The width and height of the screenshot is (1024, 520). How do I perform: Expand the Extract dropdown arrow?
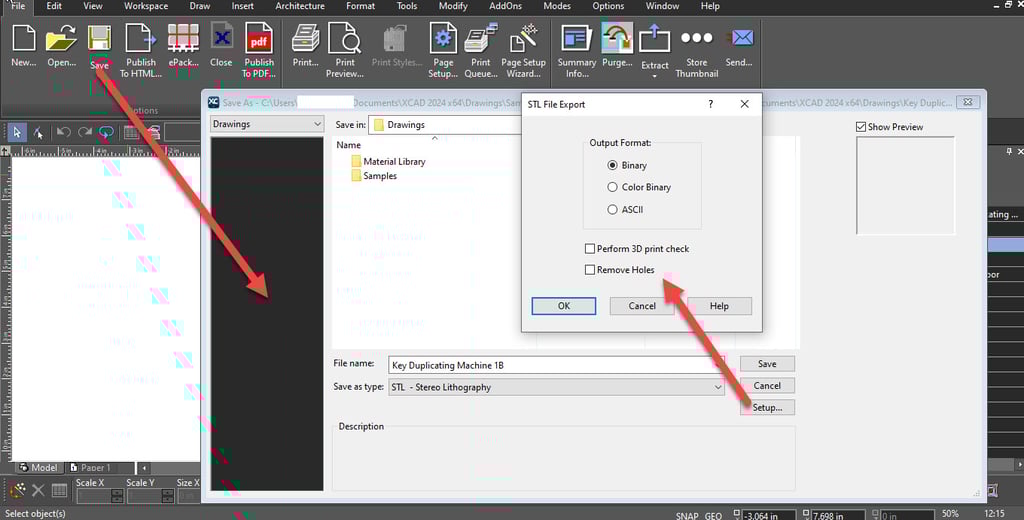click(x=654, y=76)
